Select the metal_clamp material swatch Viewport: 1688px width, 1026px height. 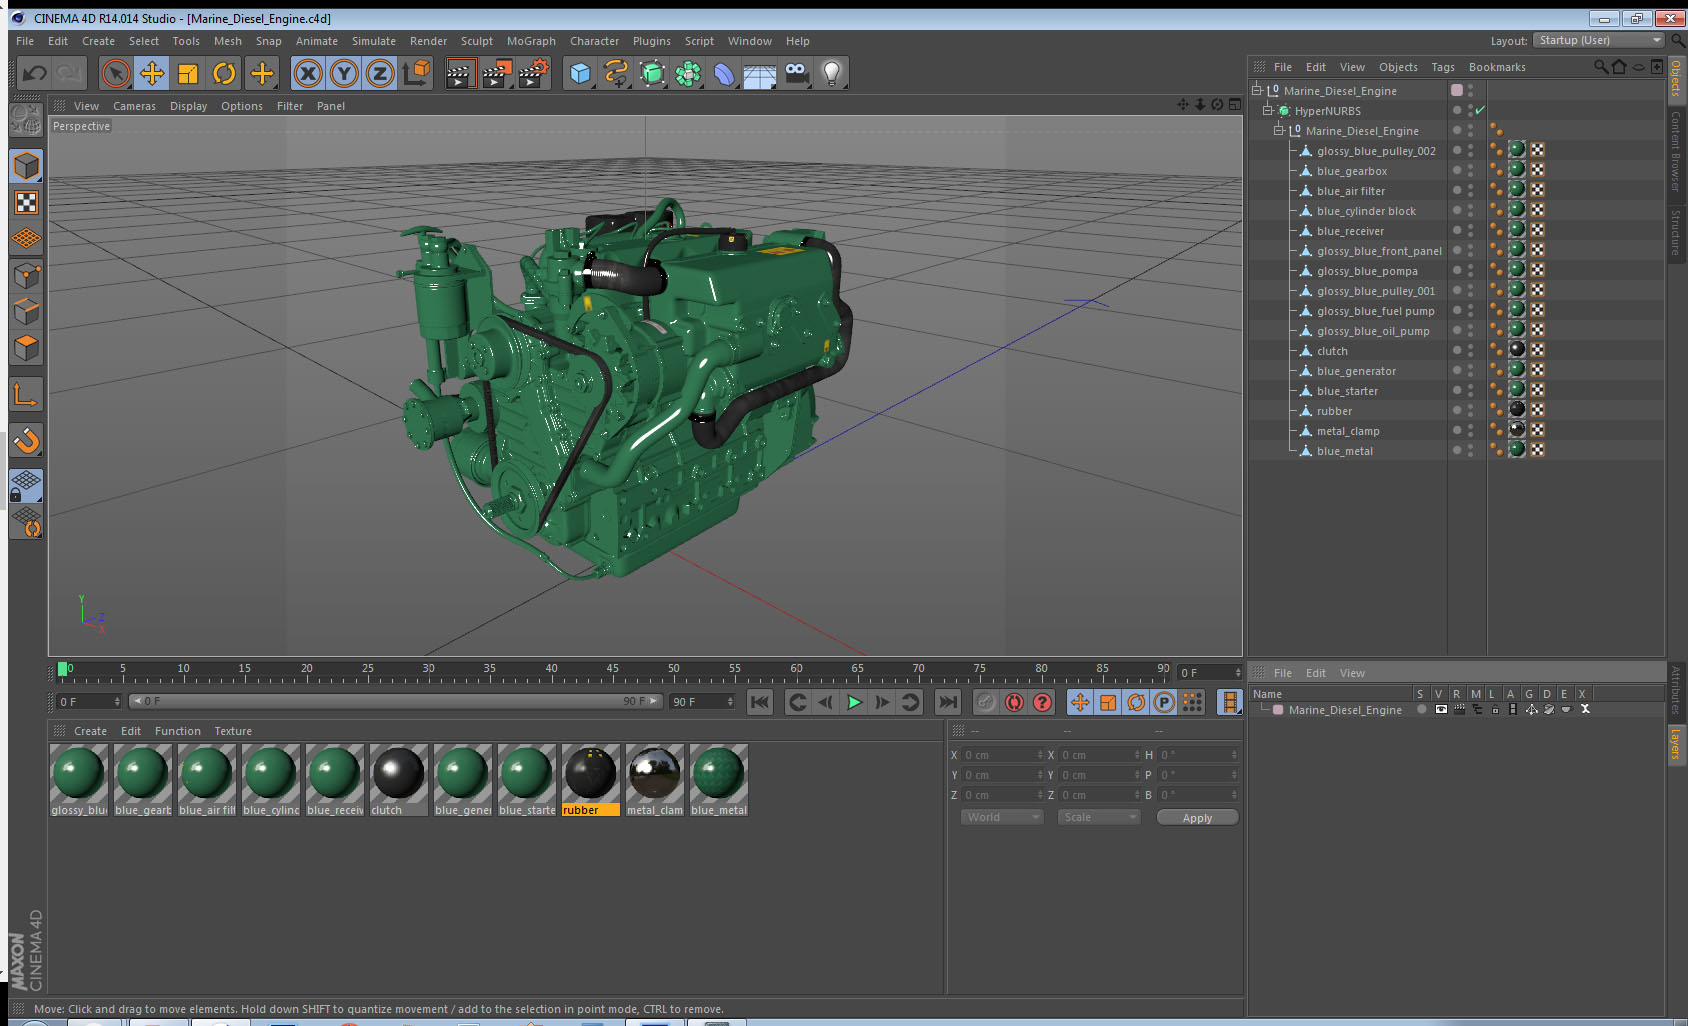pos(655,780)
